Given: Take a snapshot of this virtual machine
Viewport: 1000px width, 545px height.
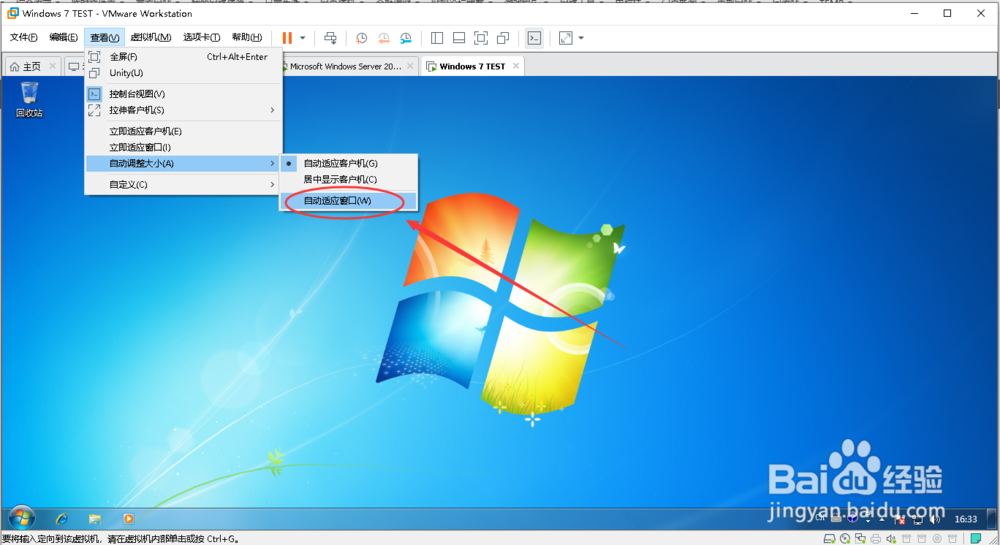Looking at the screenshot, I should pos(361,38).
